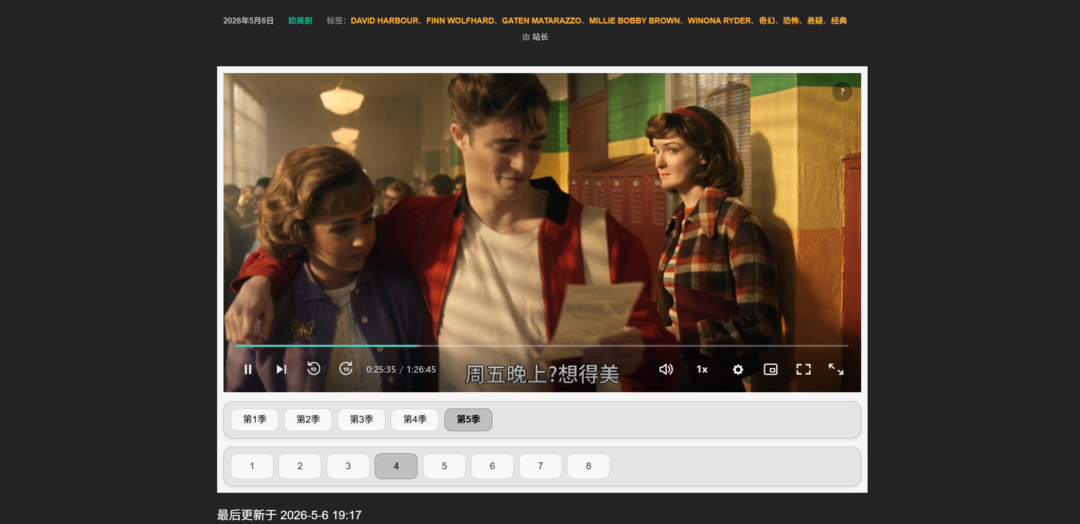Image resolution: width=1080 pixels, height=524 pixels.
Task: Open the 奇幻 tag
Action: 767,21
